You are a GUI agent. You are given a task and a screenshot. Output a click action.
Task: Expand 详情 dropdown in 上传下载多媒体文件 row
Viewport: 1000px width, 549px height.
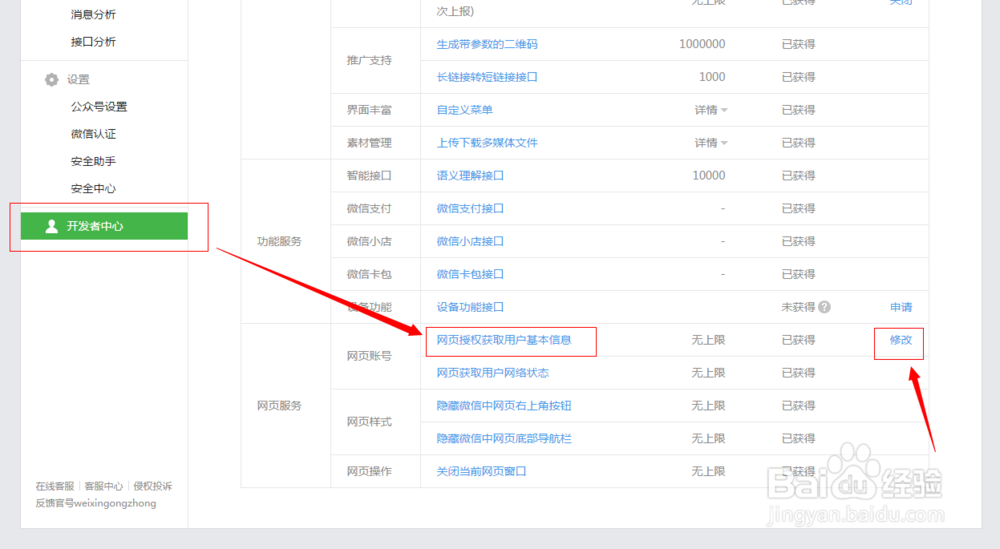point(710,143)
